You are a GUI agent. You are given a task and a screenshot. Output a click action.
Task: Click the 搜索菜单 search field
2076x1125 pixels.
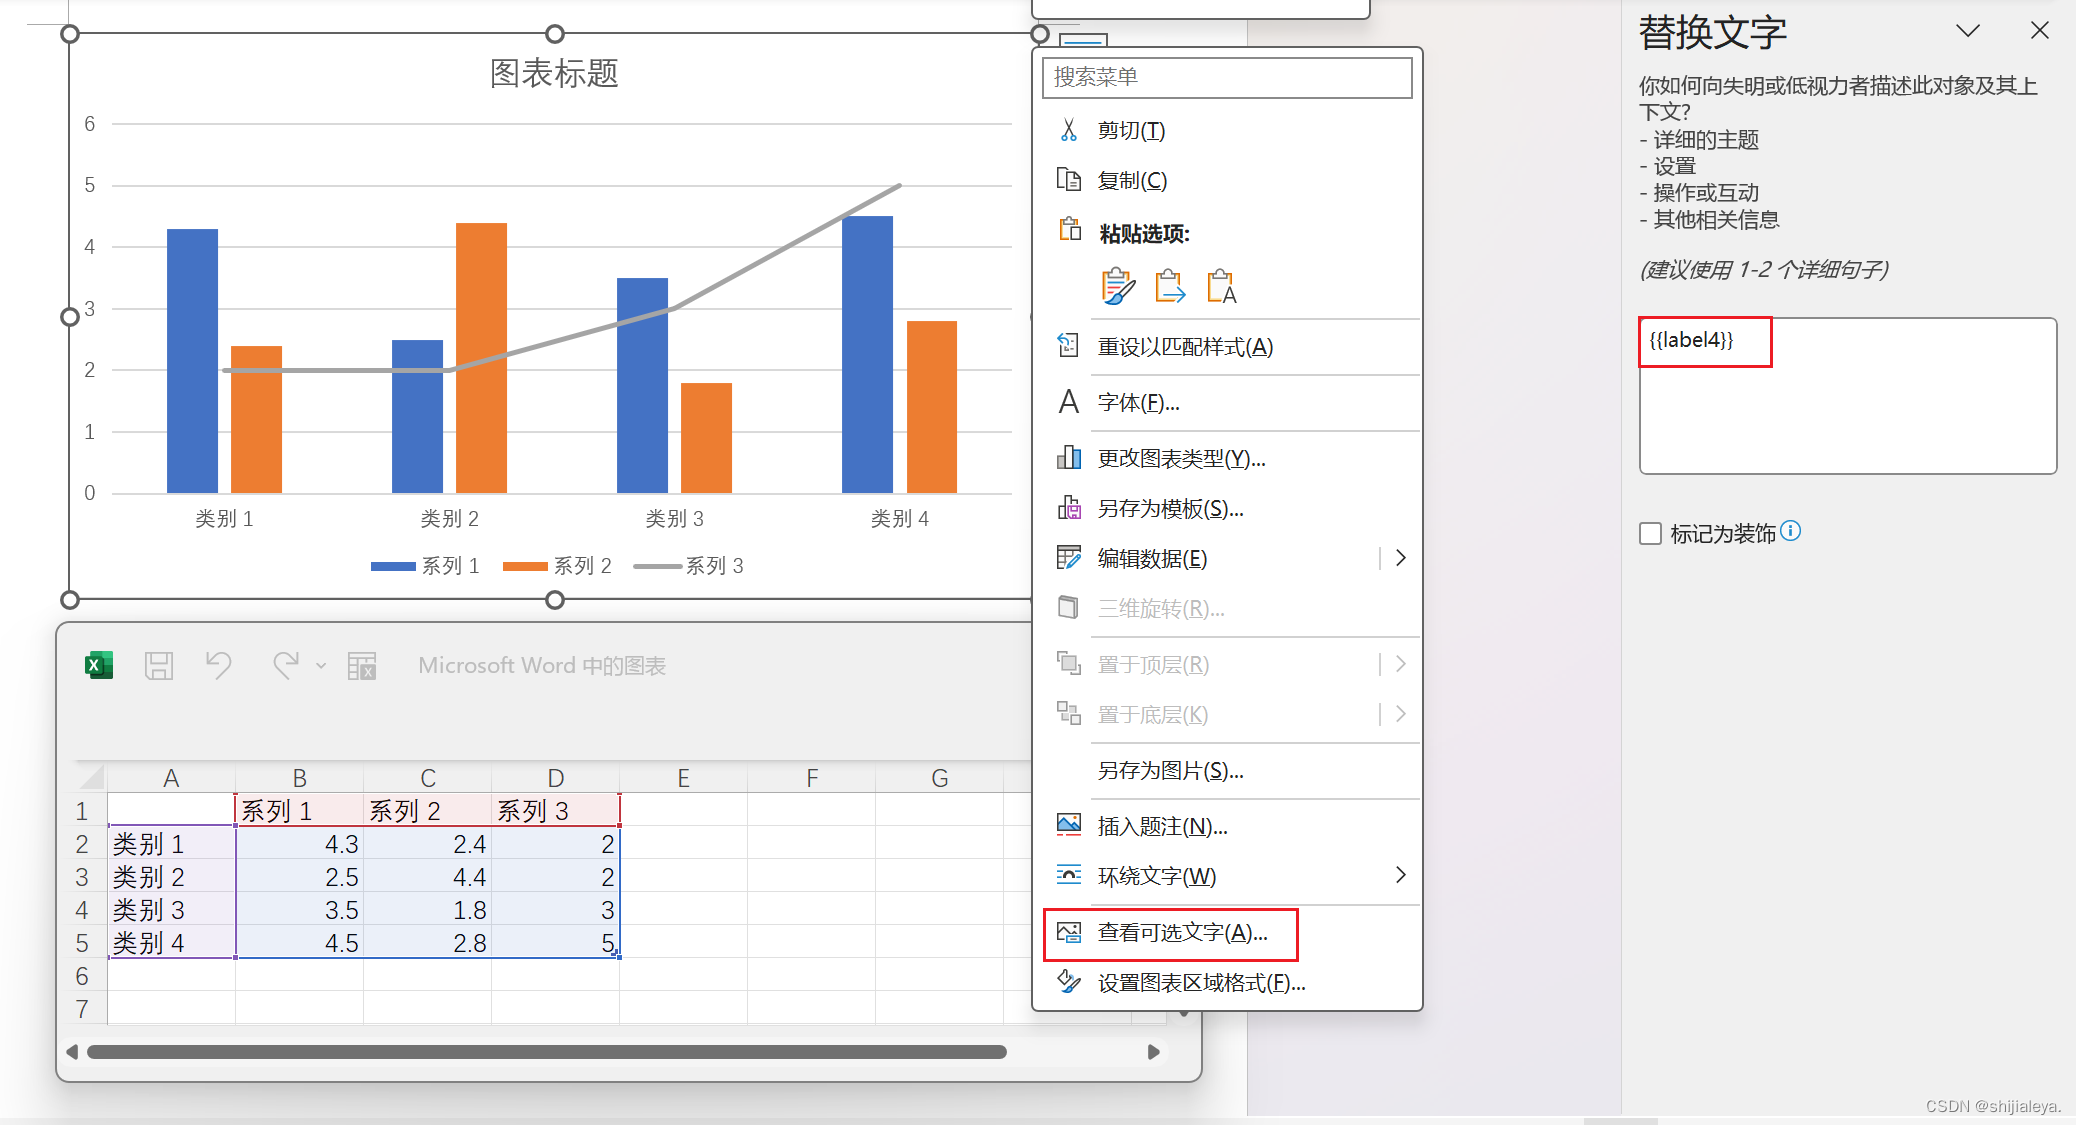point(1227,77)
